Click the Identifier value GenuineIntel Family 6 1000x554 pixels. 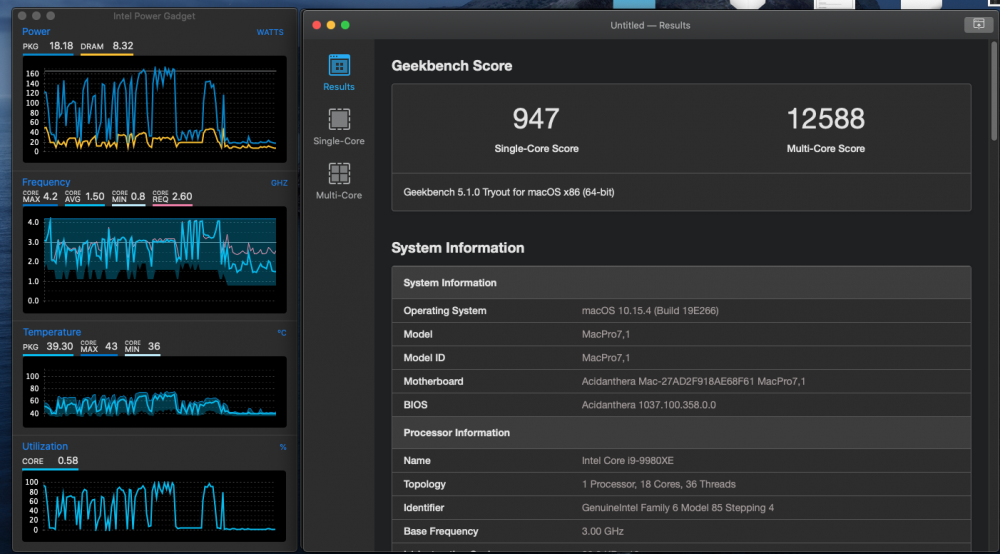[677, 507]
